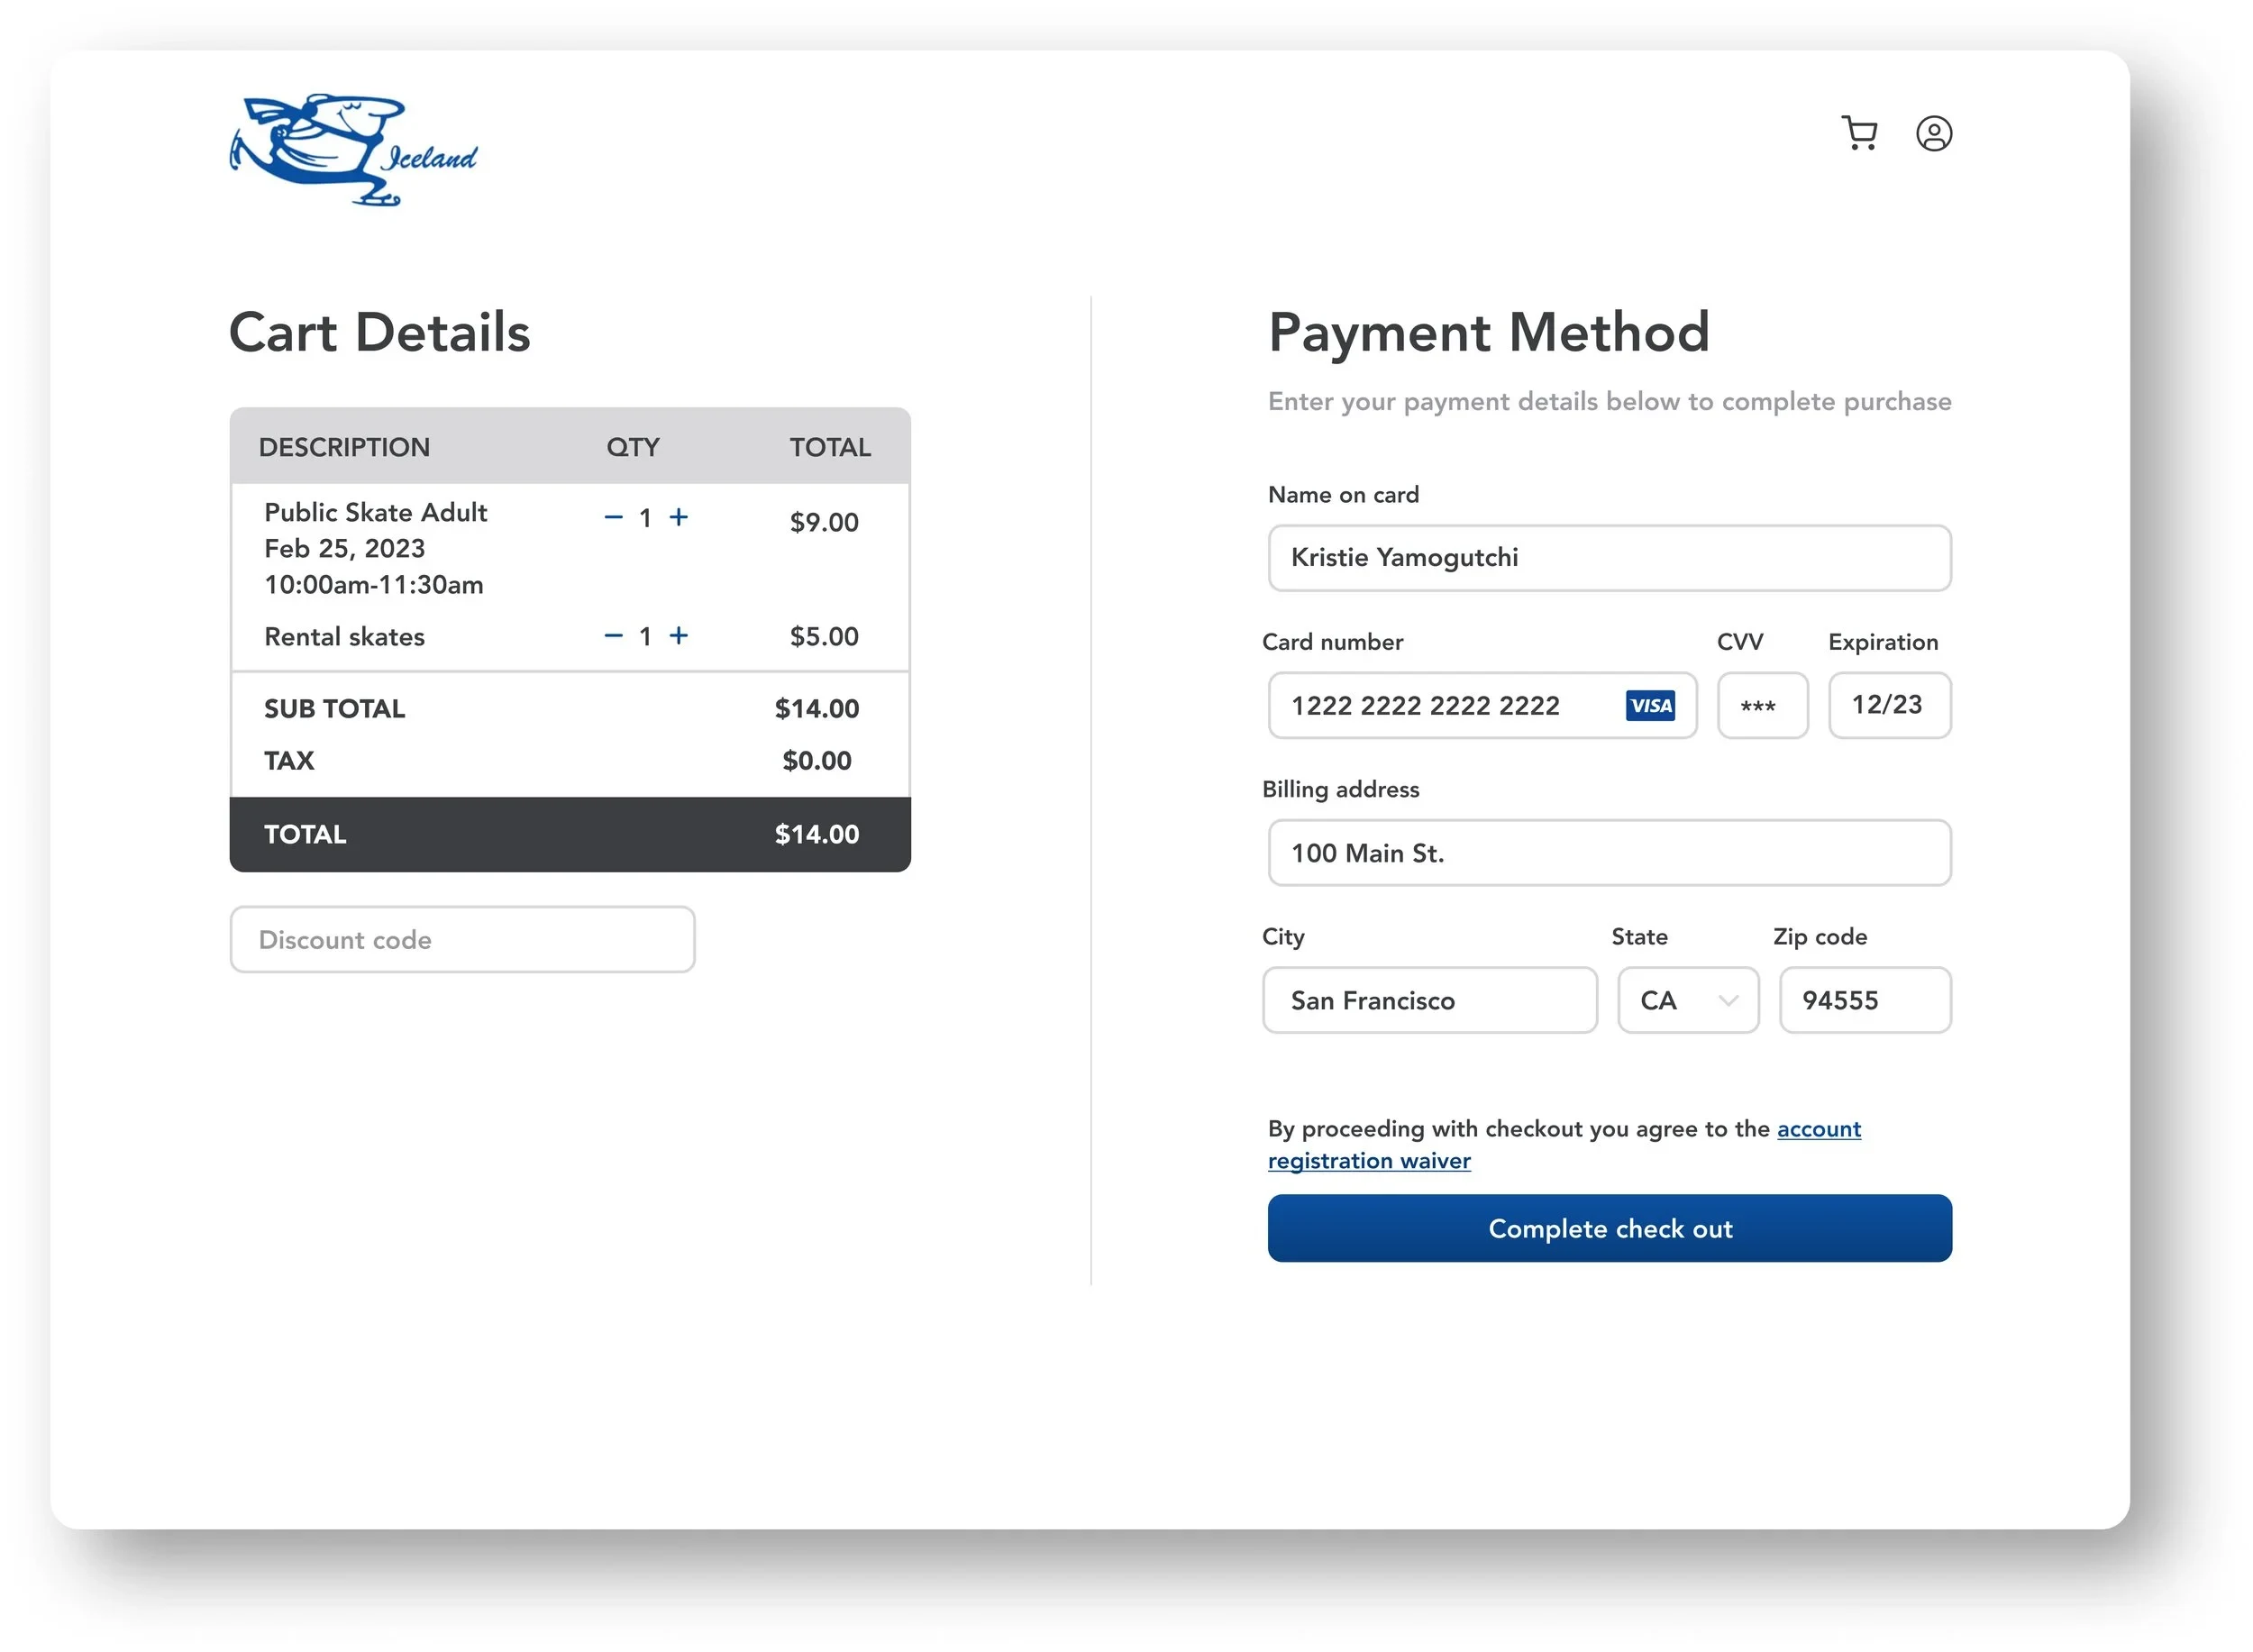Click the Card number input field
Viewport: 2253px width, 1652px height.
pyautogui.click(x=1445, y=706)
